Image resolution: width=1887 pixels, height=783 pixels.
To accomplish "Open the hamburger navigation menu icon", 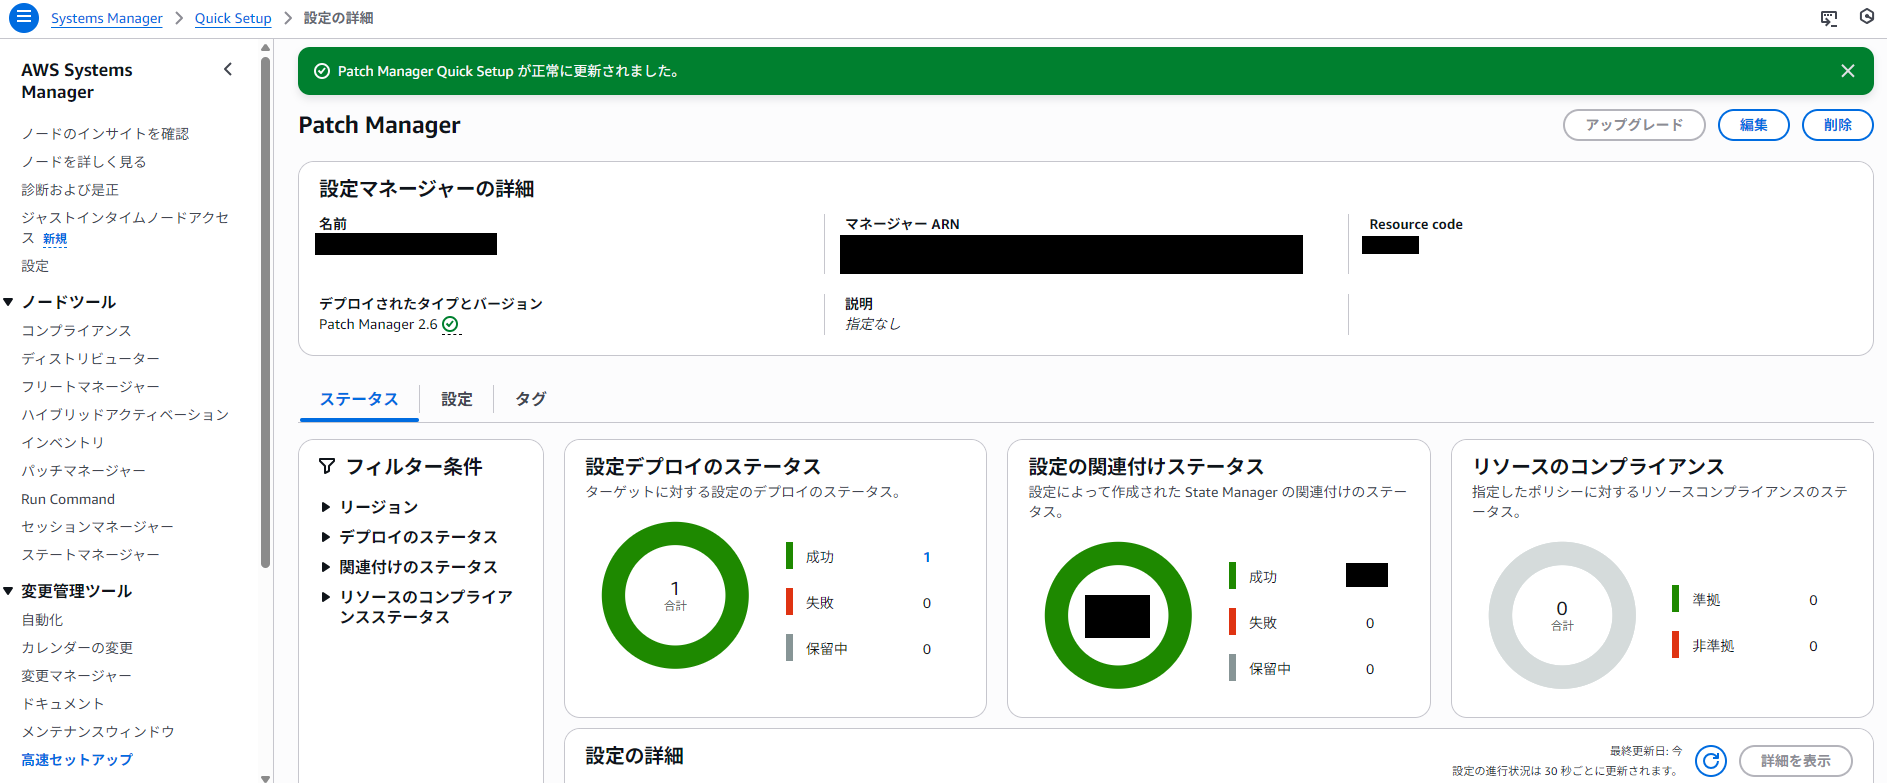I will pyautogui.click(x=23, y=17).
